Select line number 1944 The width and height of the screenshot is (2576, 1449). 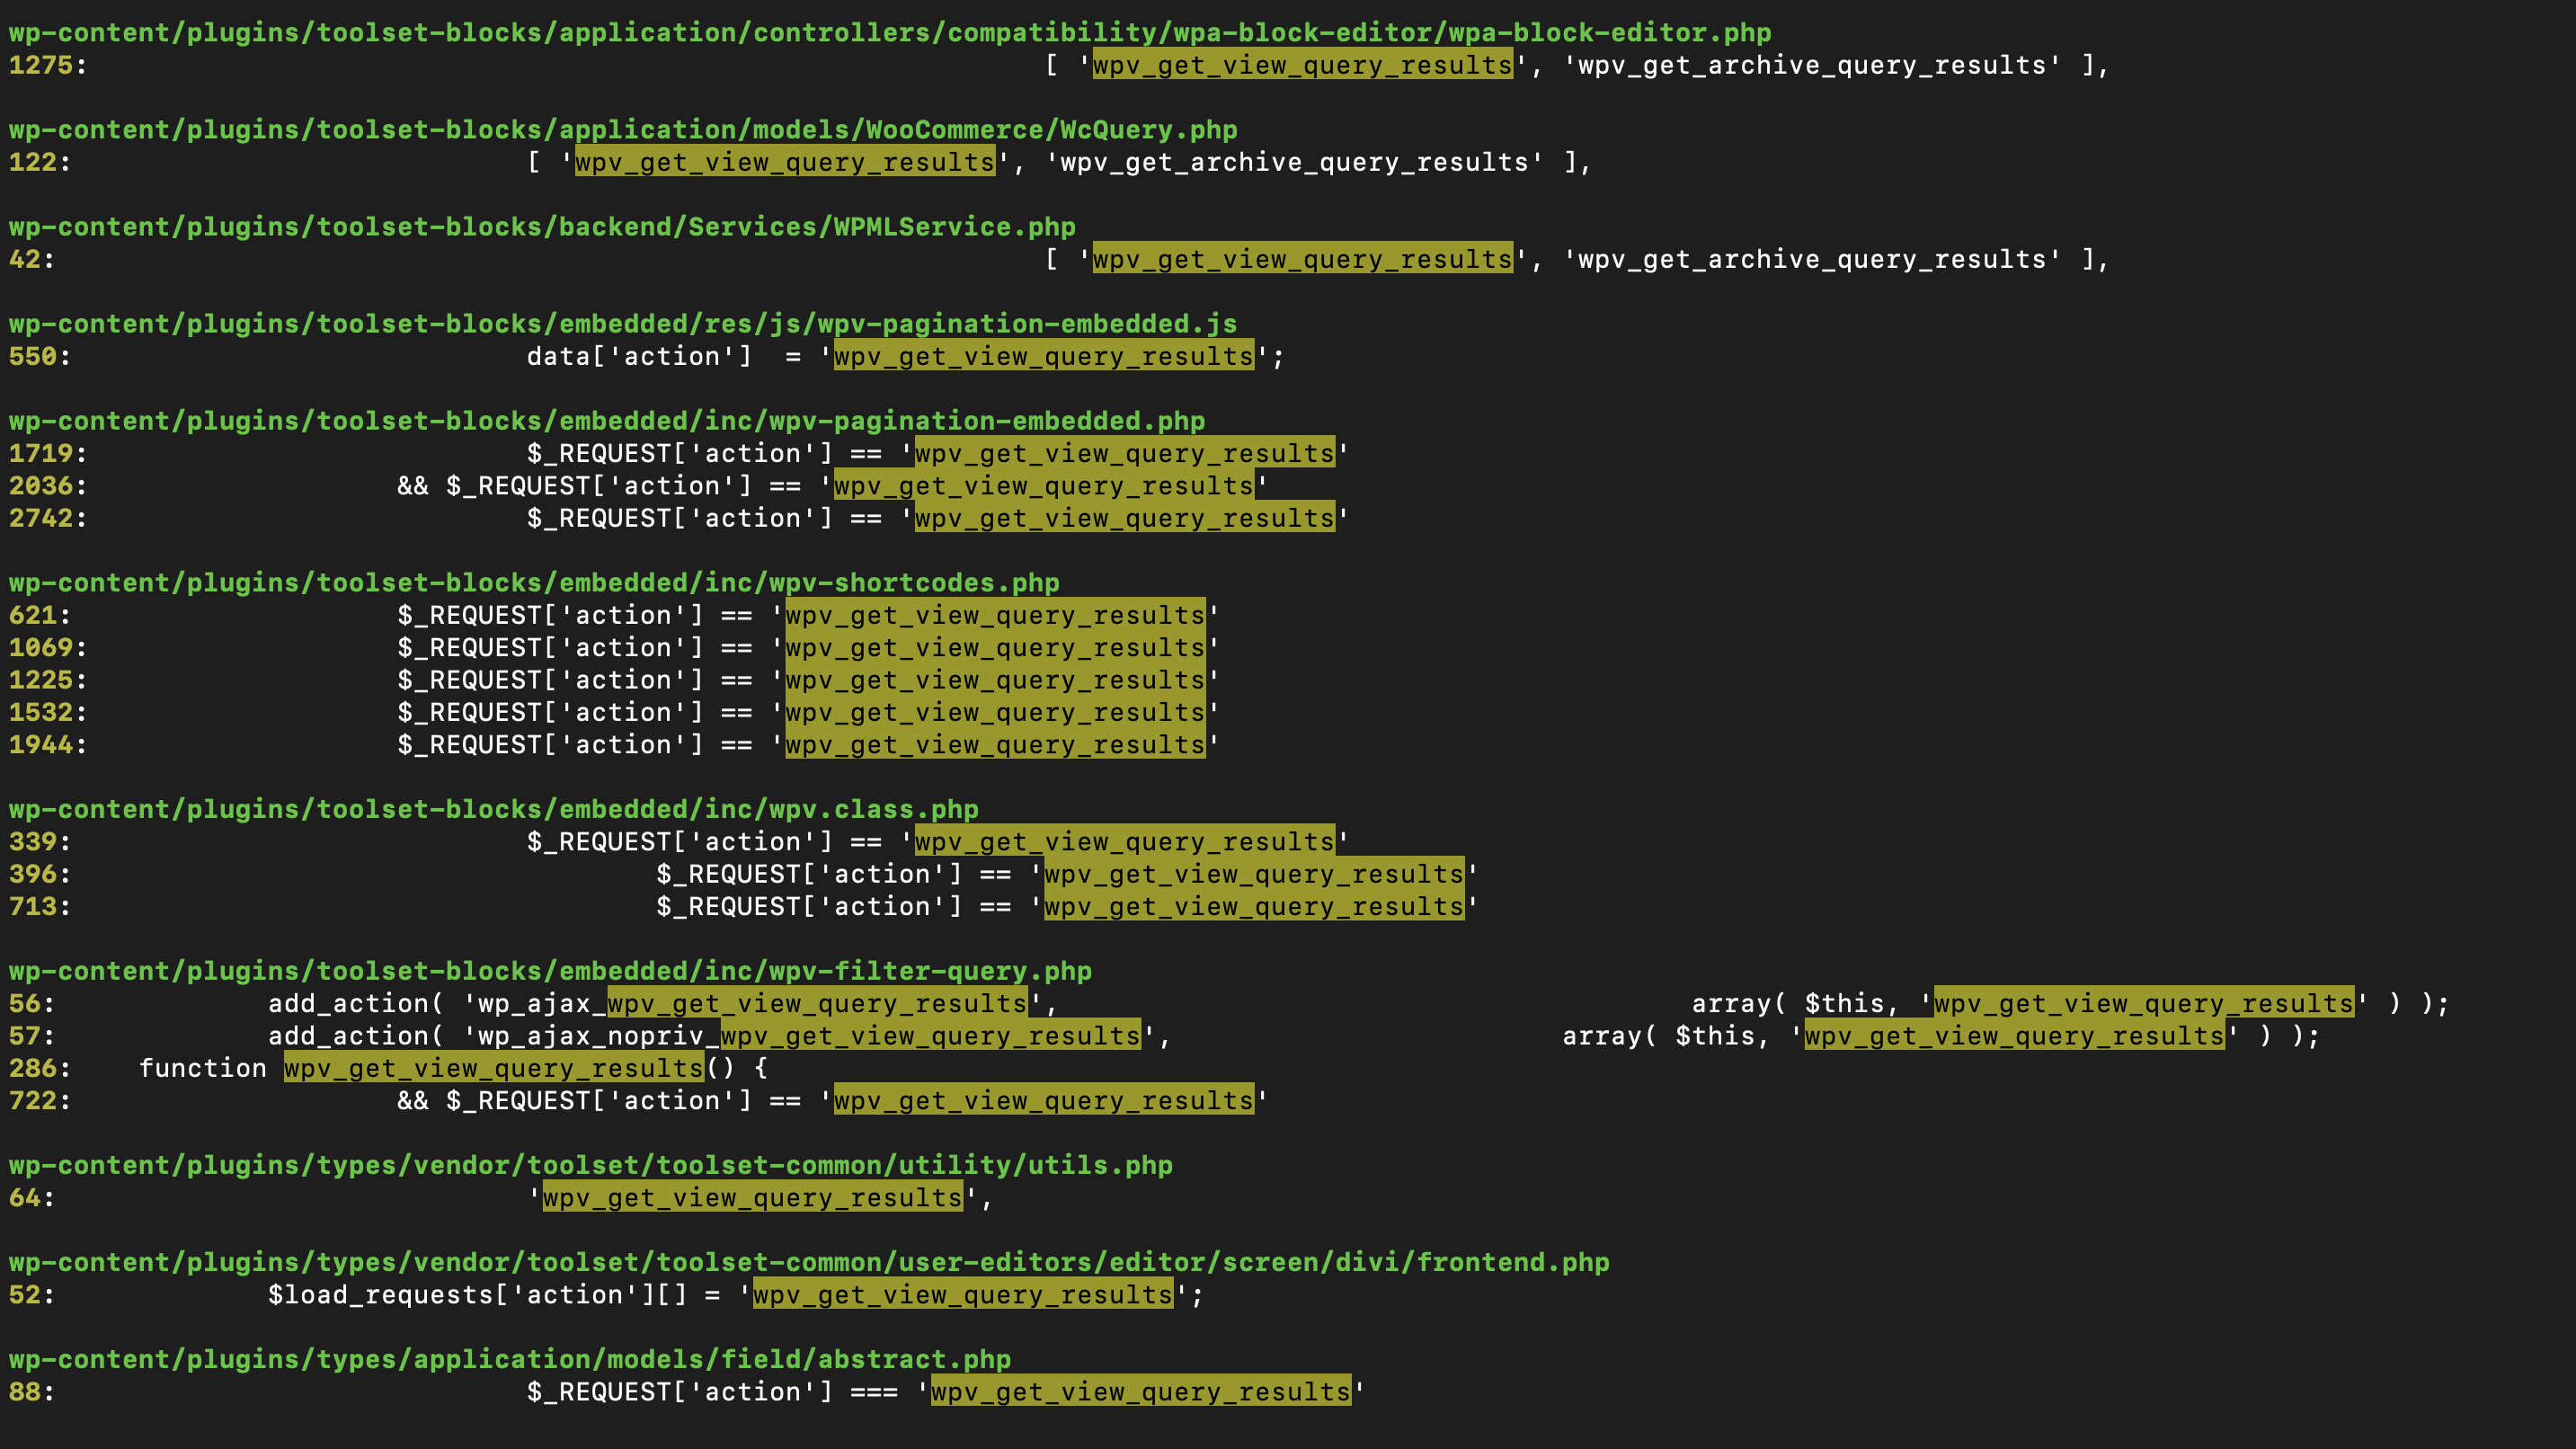click(x=40, y=745)
